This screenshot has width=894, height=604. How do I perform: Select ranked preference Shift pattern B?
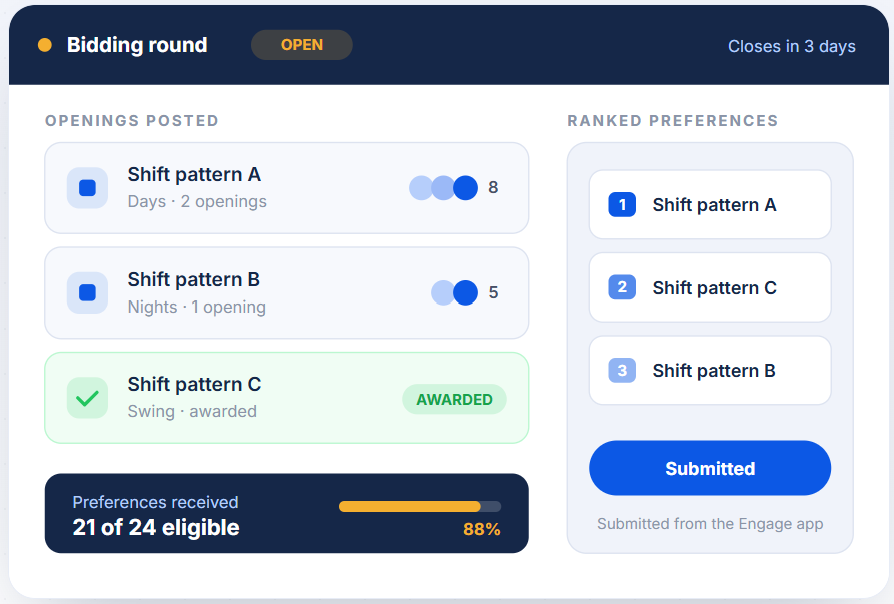click(710, 370)
